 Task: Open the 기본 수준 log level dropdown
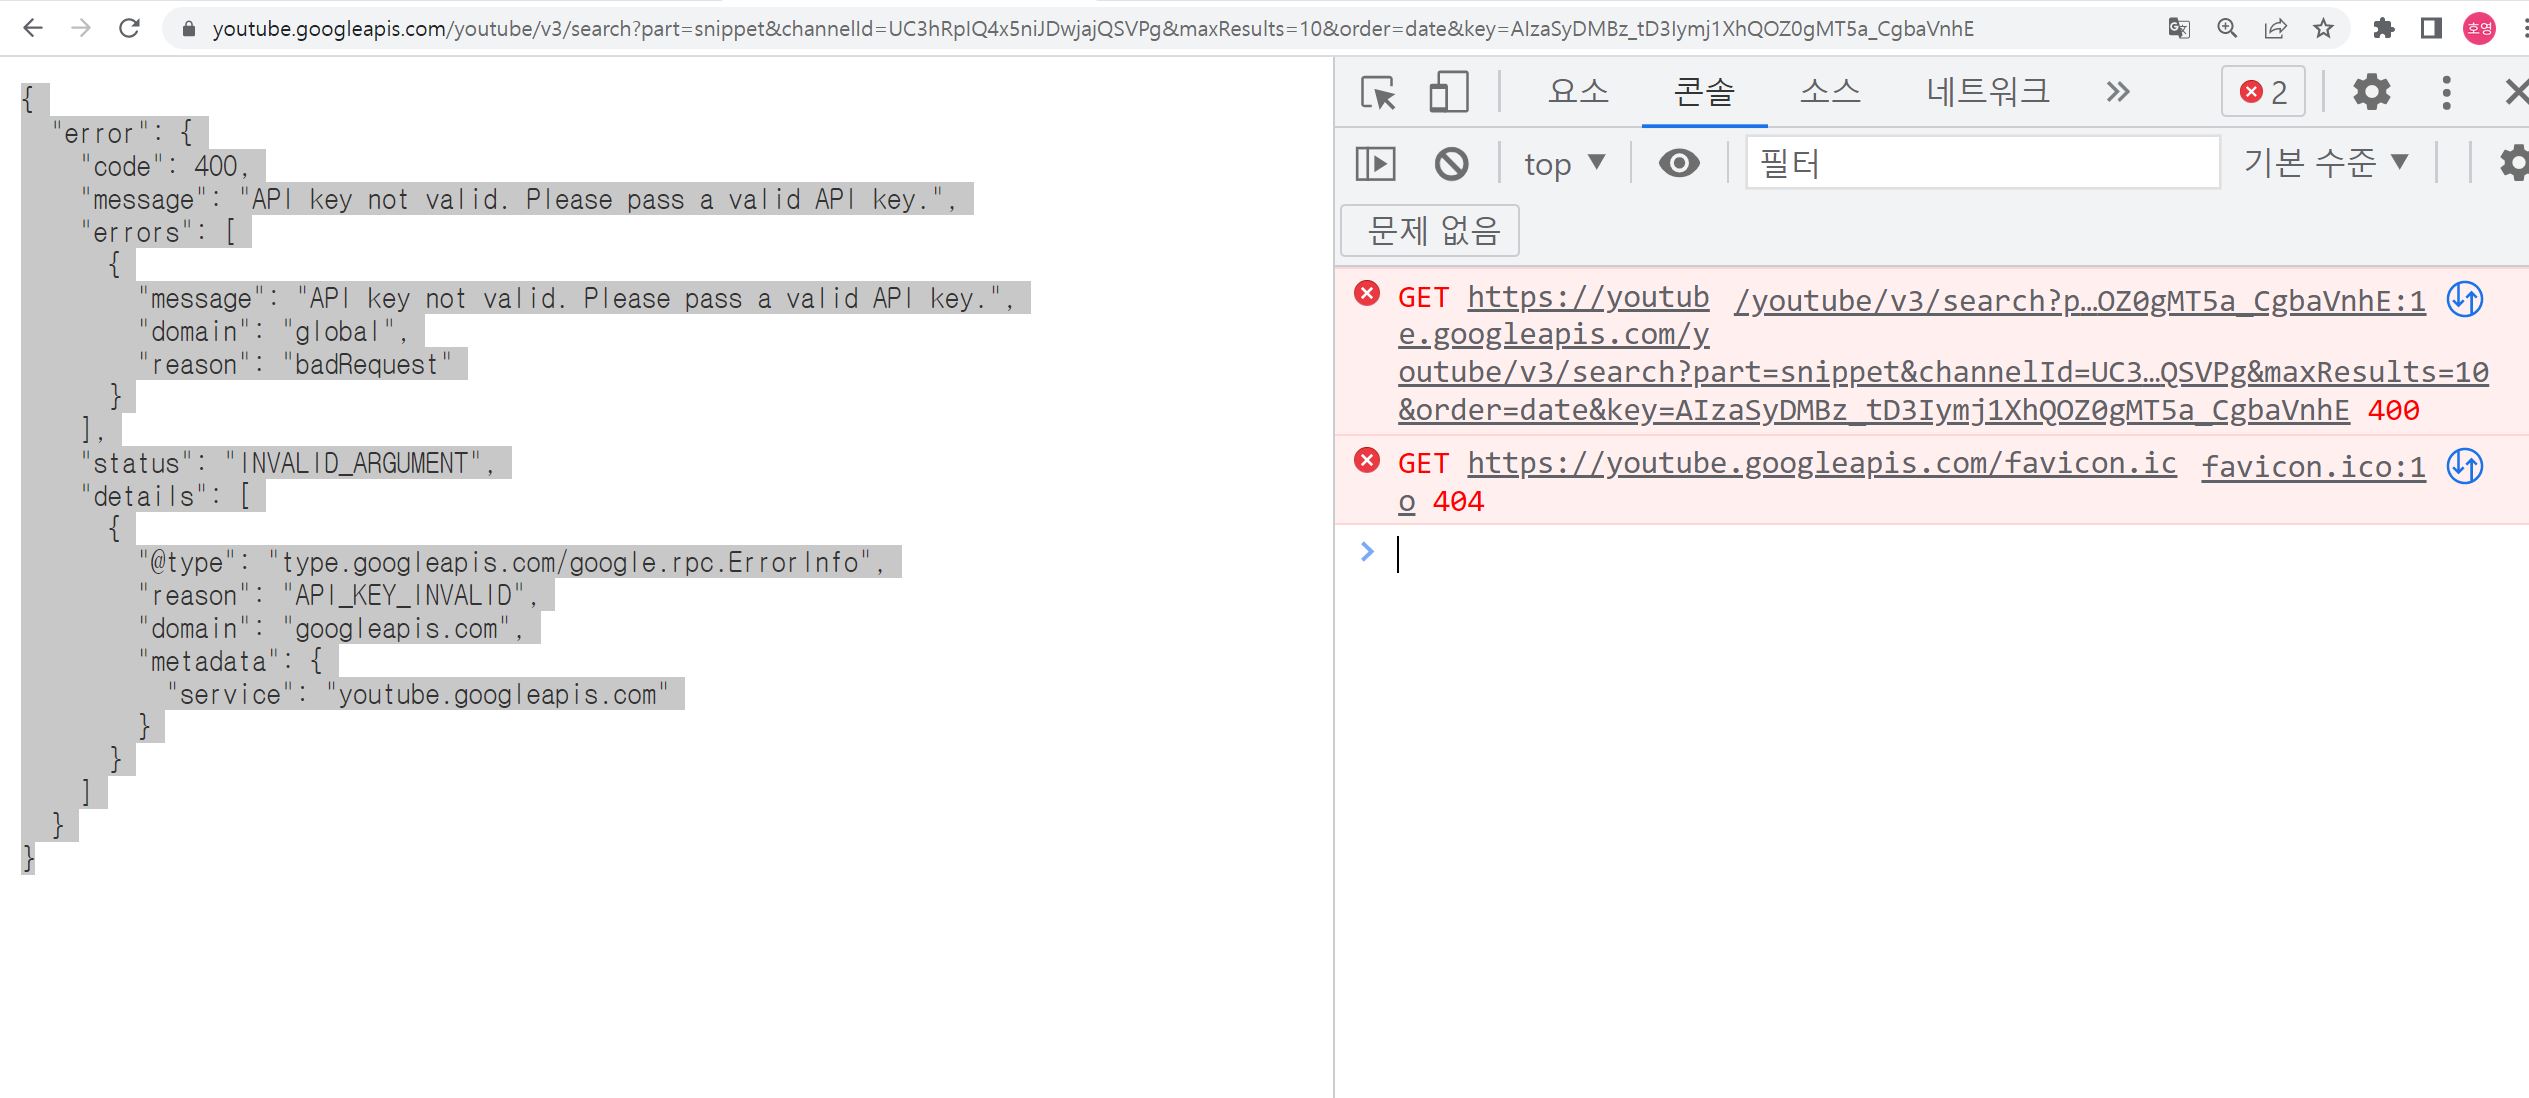point(2325,163)
